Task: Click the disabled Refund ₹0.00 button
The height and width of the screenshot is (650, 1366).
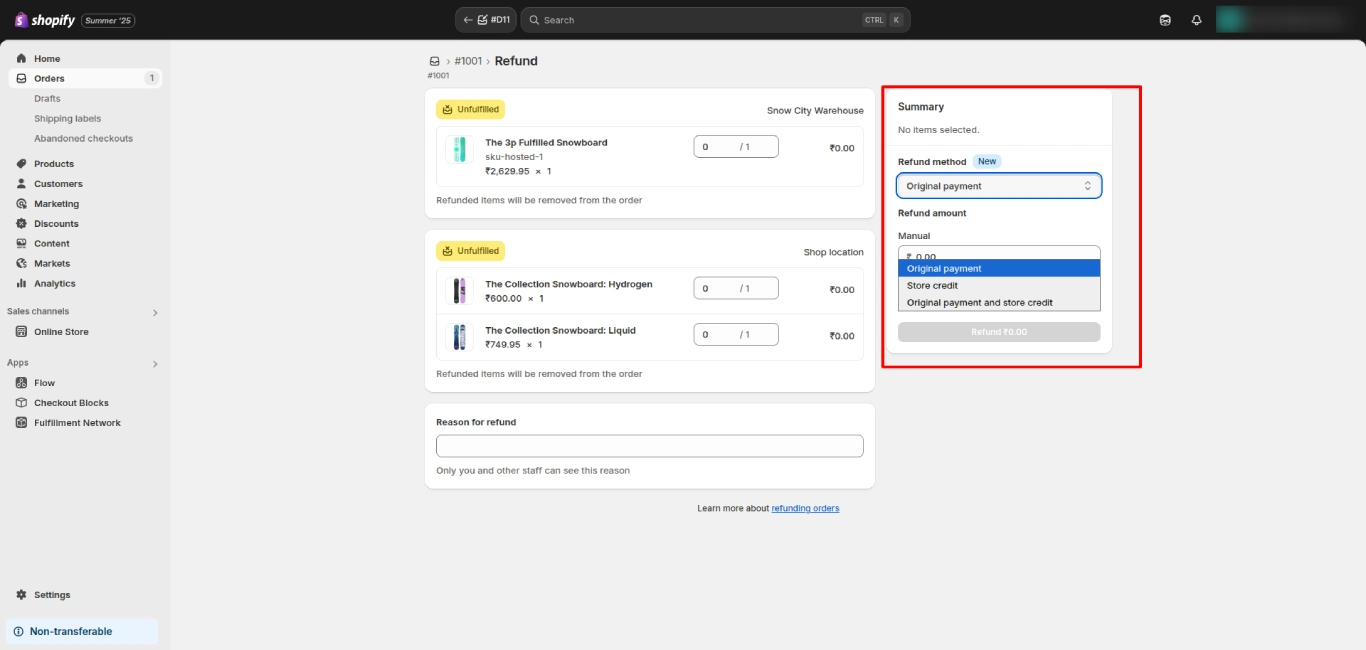Action: [x=999, y=332]
